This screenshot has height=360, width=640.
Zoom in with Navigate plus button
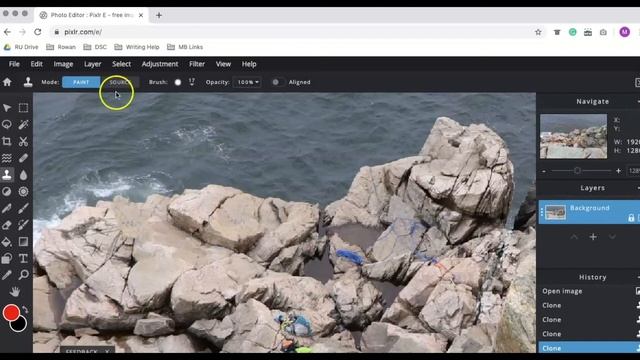[618, 171]
